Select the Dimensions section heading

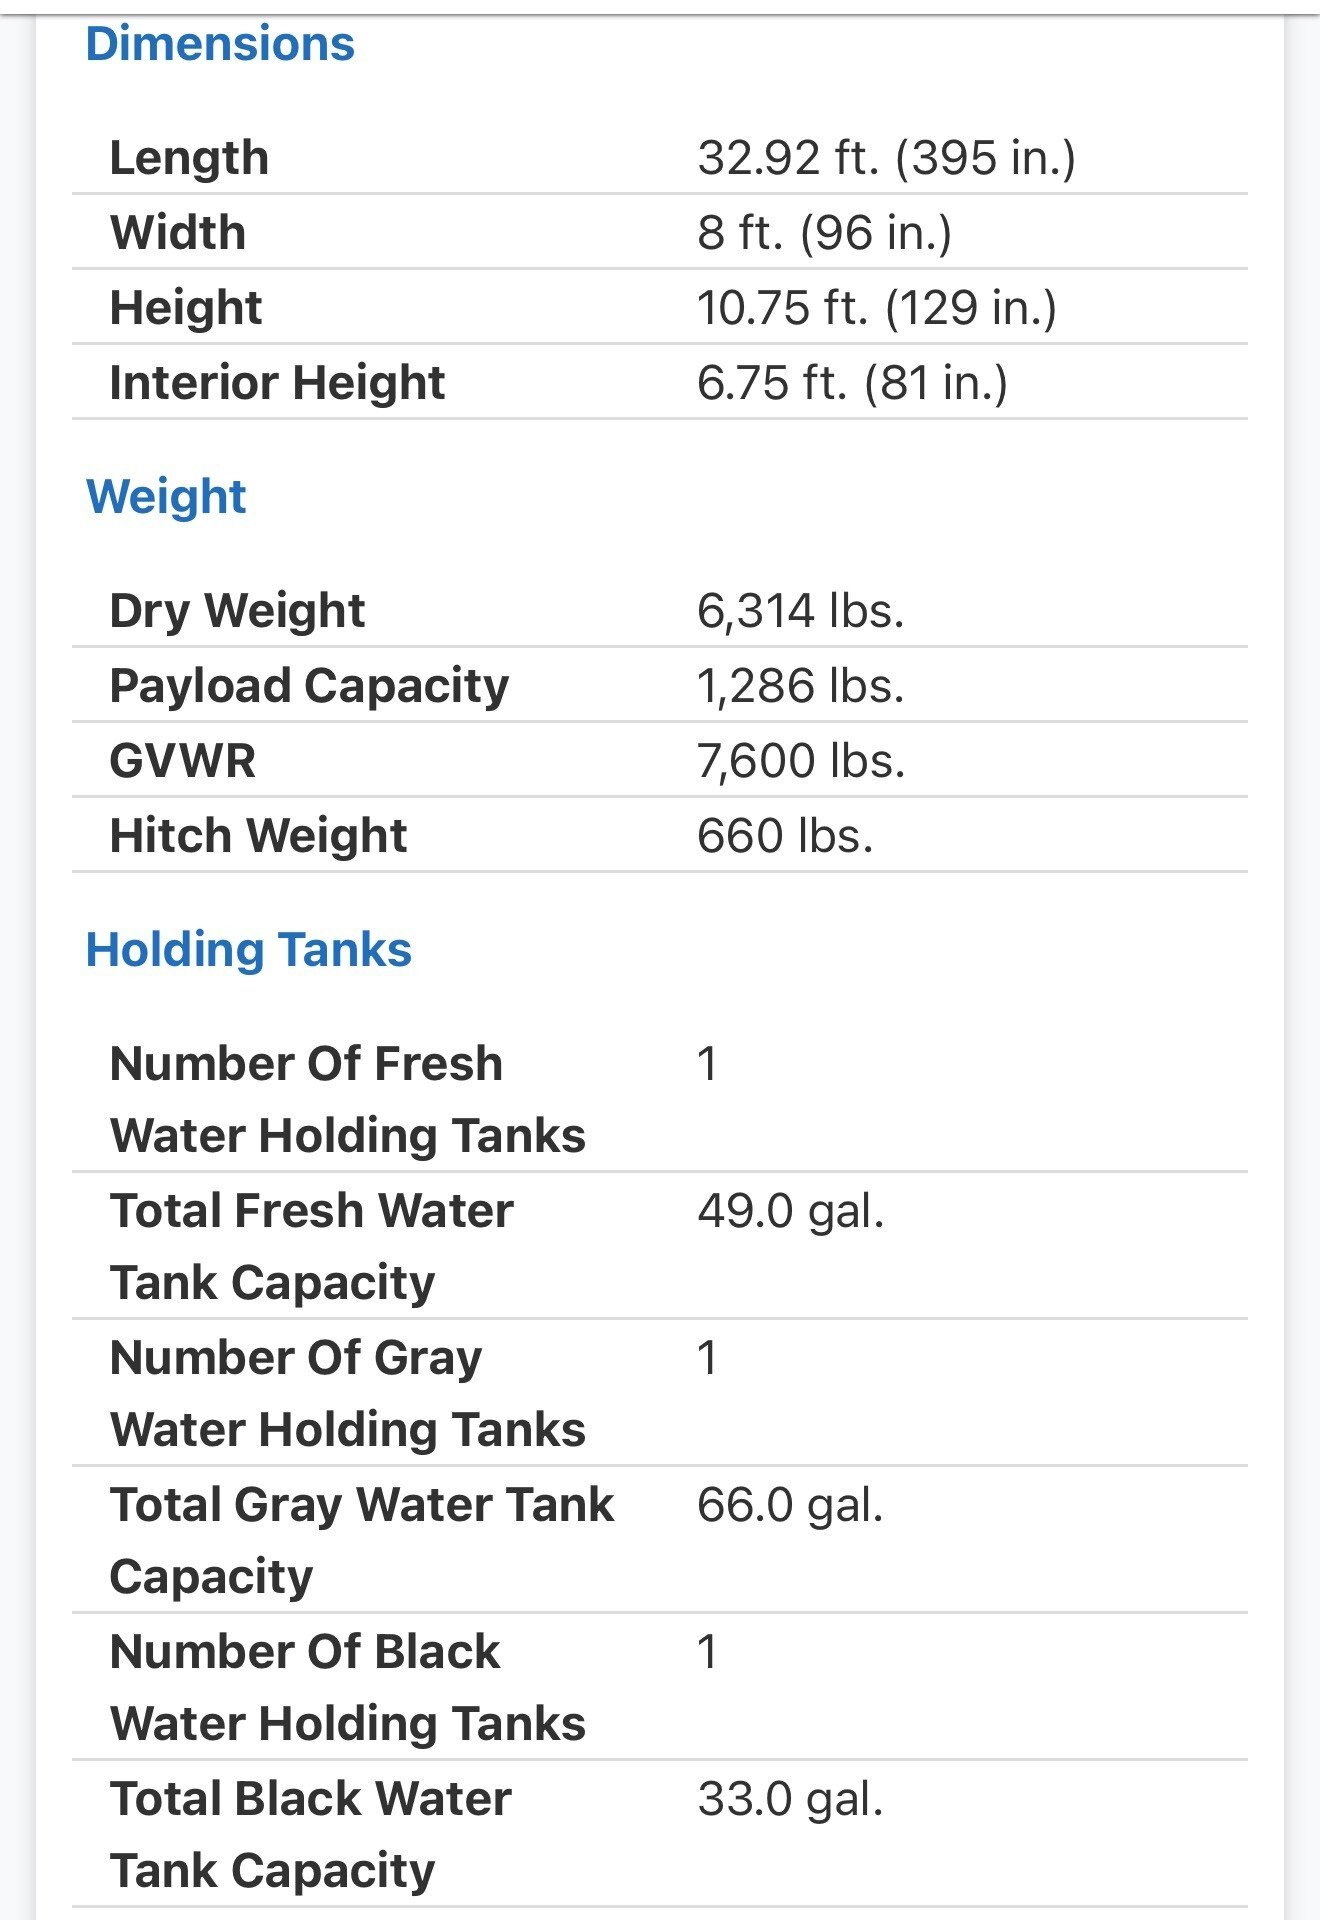tap(220, 44)
